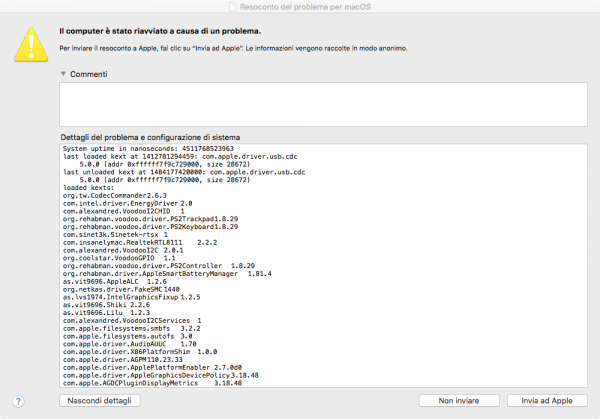Click the 'Il computer è stato riavviato' headline
The height and width of the screenshot is (419, 600).
(160, 31)
